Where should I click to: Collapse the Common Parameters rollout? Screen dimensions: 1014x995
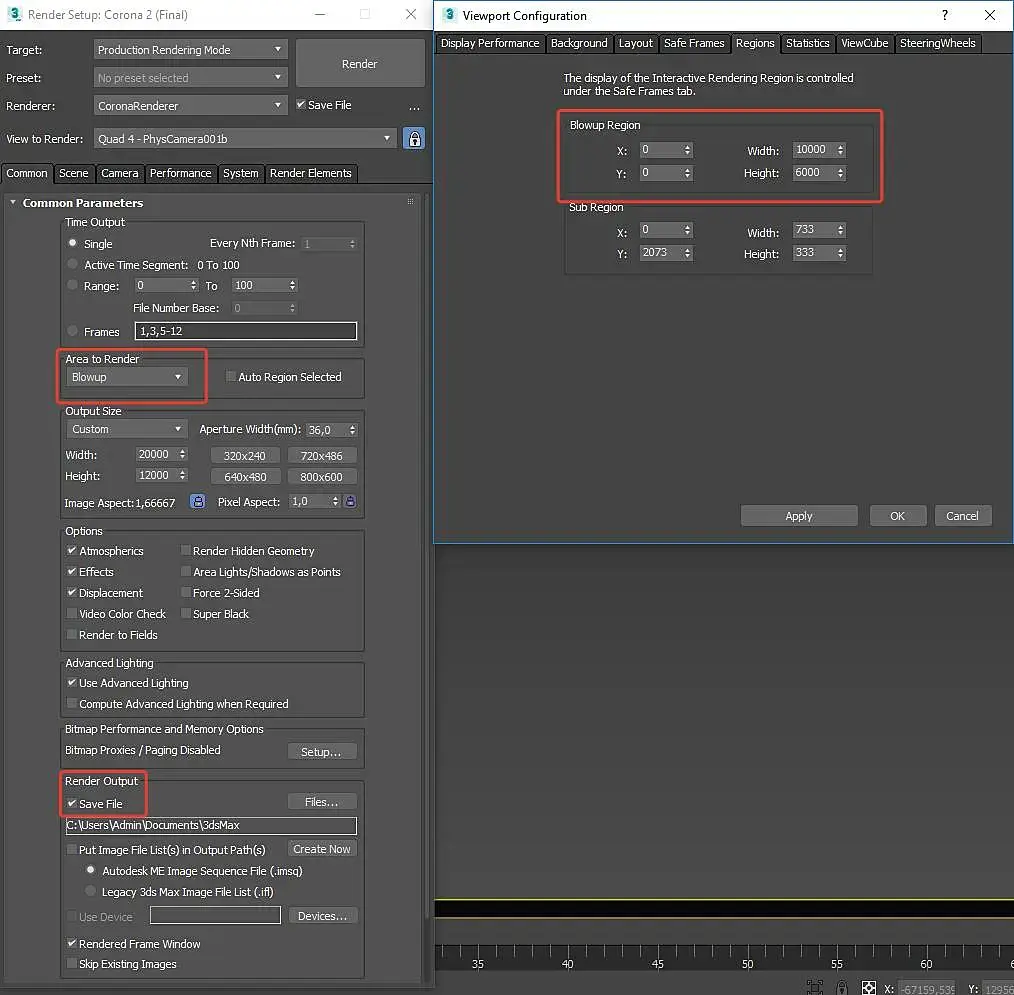[x=13, y=202]
